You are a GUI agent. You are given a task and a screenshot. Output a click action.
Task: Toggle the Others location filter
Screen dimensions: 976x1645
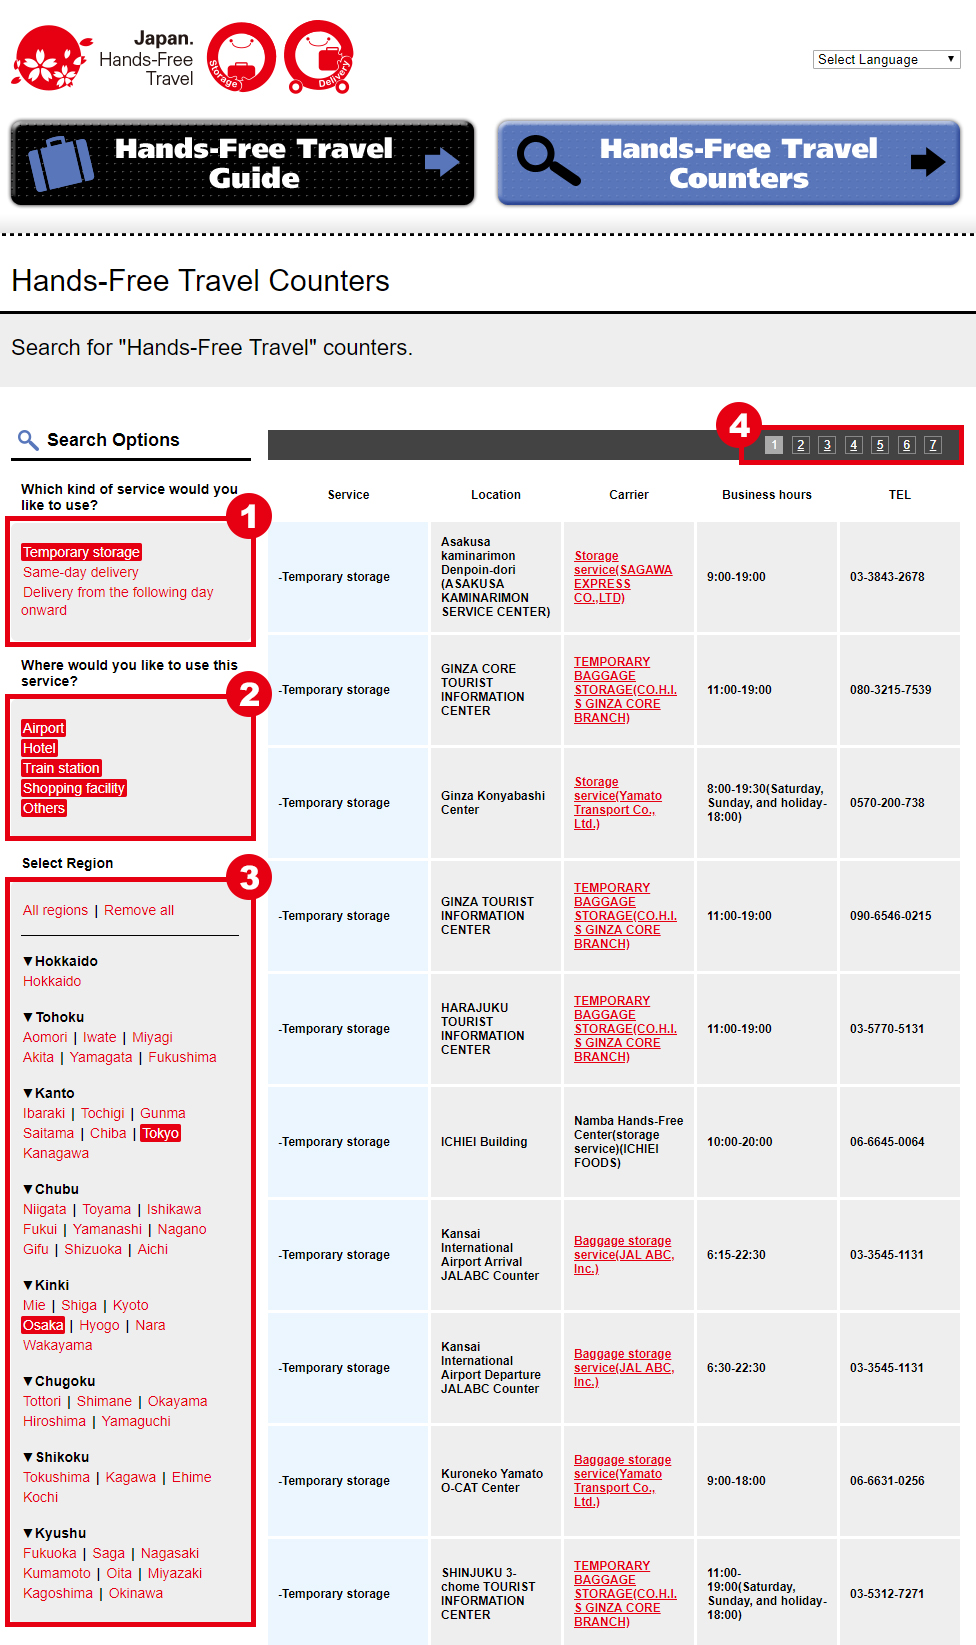44,808
